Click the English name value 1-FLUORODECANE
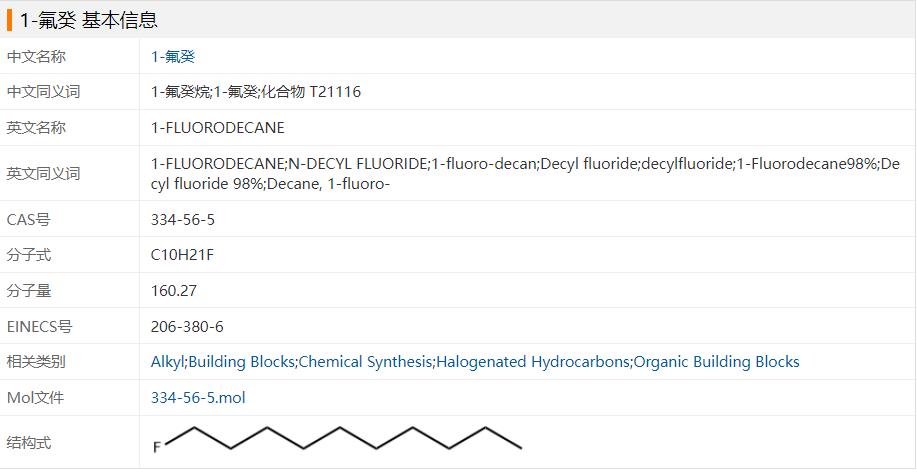The width and height of the screenshot is (917, 474). [218, 128]
